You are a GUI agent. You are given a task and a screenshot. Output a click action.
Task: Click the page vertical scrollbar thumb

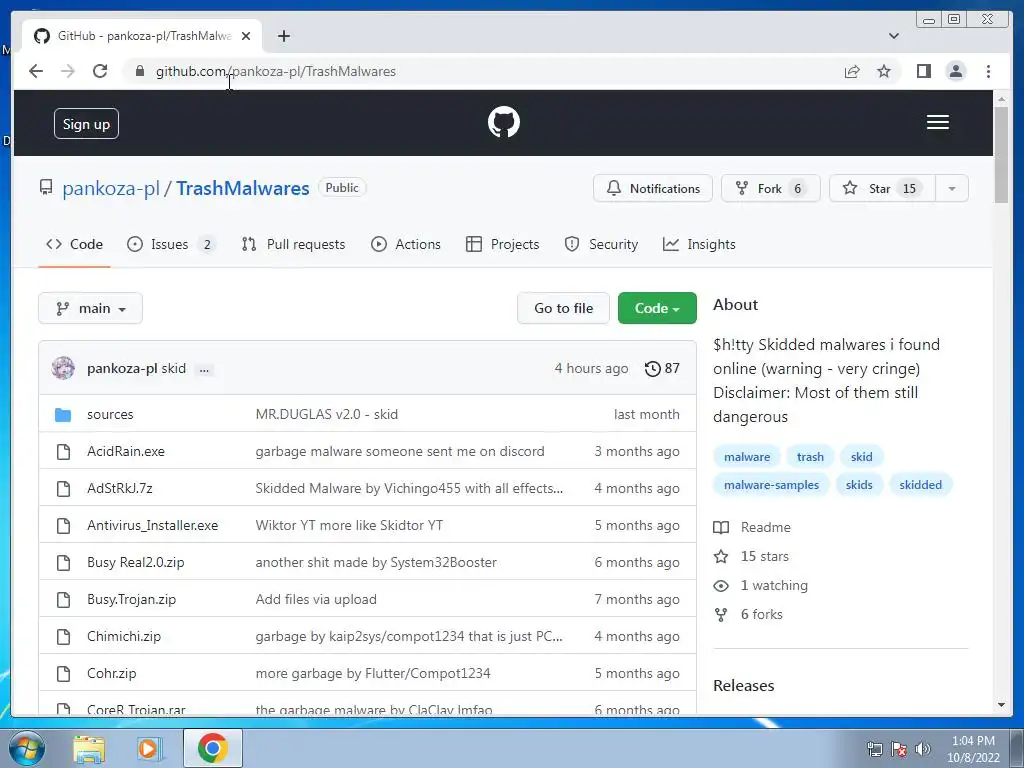[x=1001, y=155]
